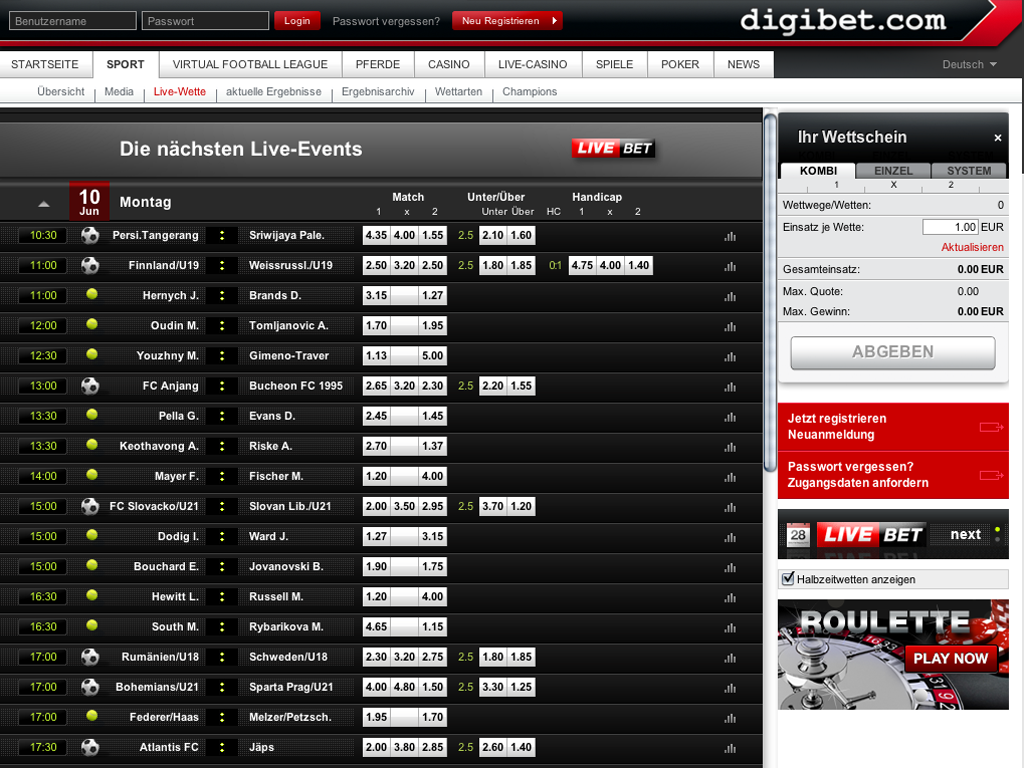Select odds 4.35 for Persi.Tangerang win

[x=376, y=235]
